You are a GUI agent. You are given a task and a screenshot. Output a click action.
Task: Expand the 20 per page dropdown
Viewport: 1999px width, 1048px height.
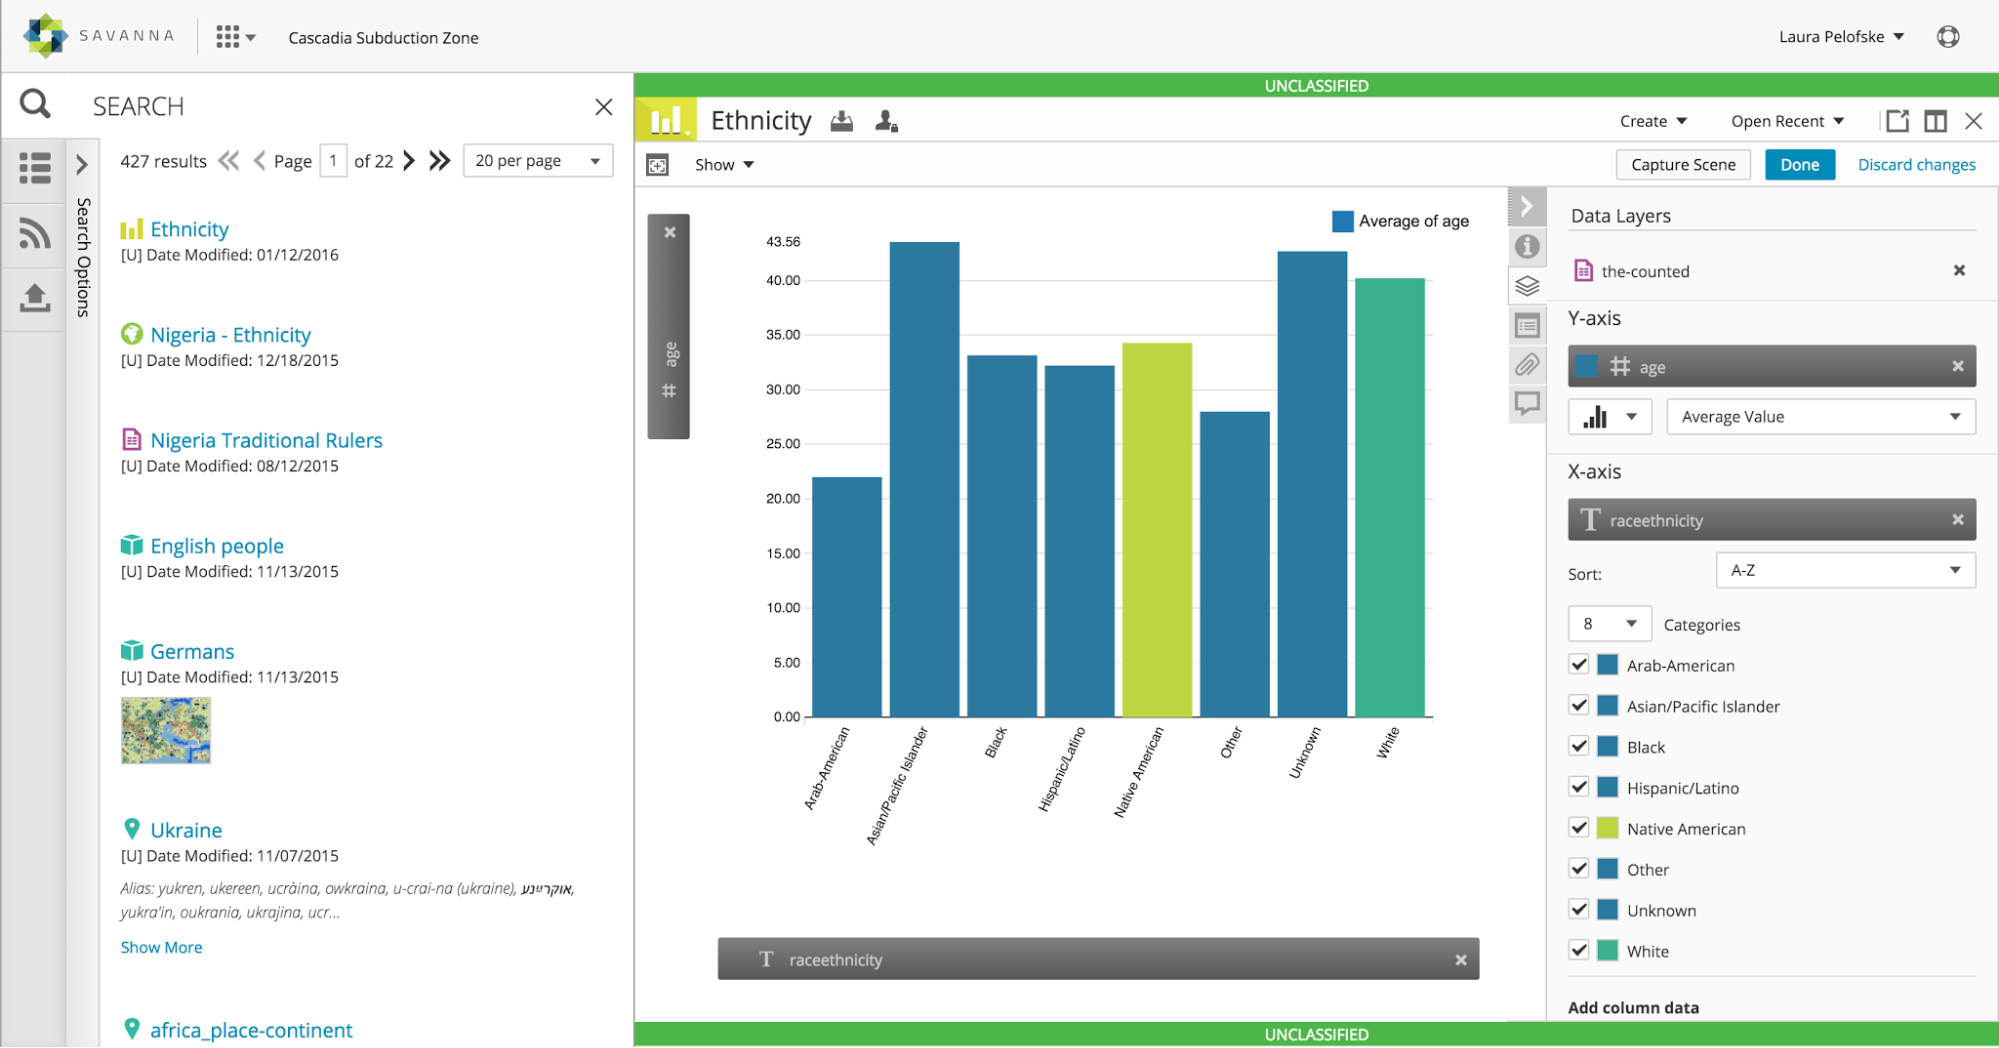538,161
